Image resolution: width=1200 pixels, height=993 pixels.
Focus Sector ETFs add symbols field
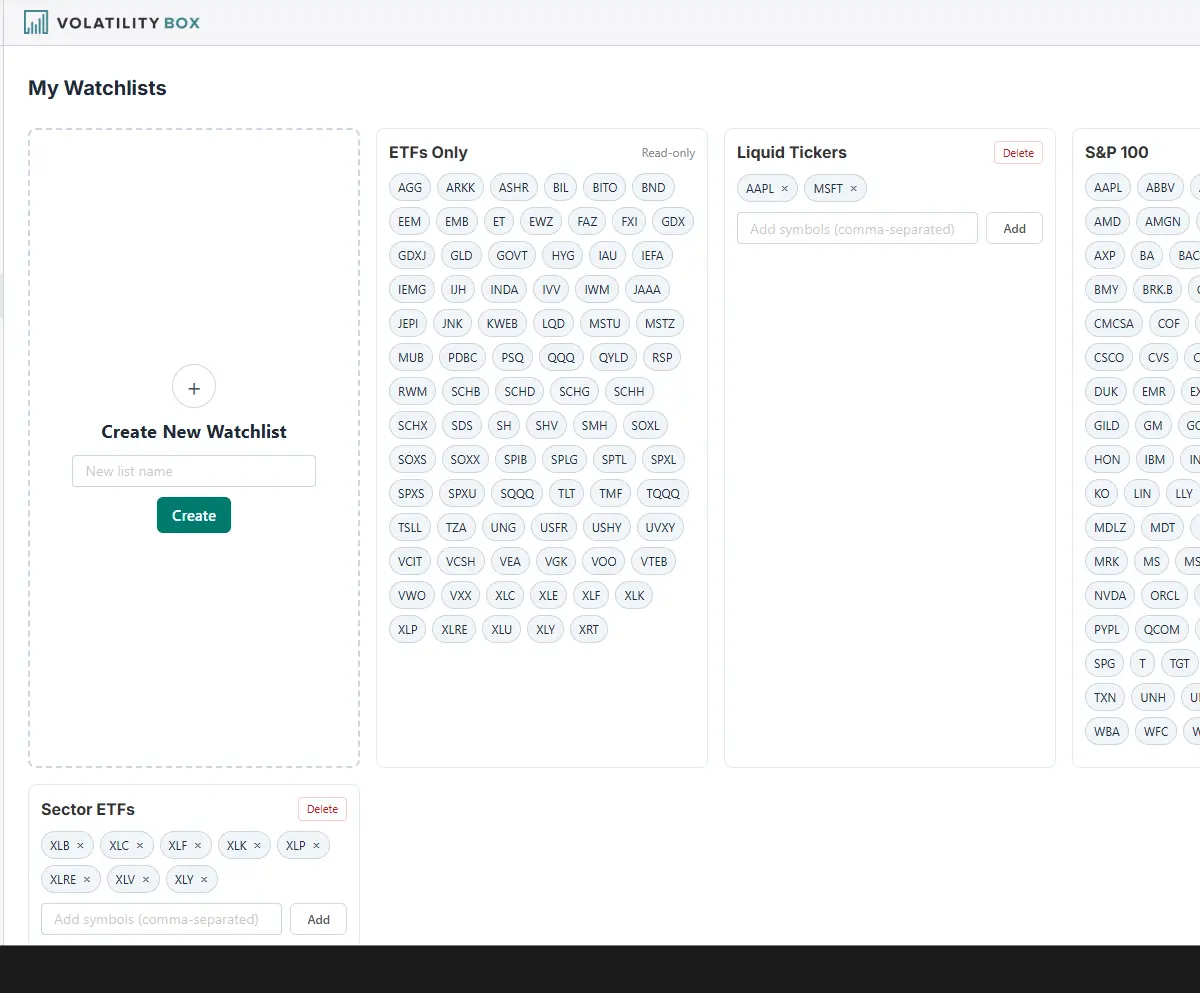[x=161, y=919]
